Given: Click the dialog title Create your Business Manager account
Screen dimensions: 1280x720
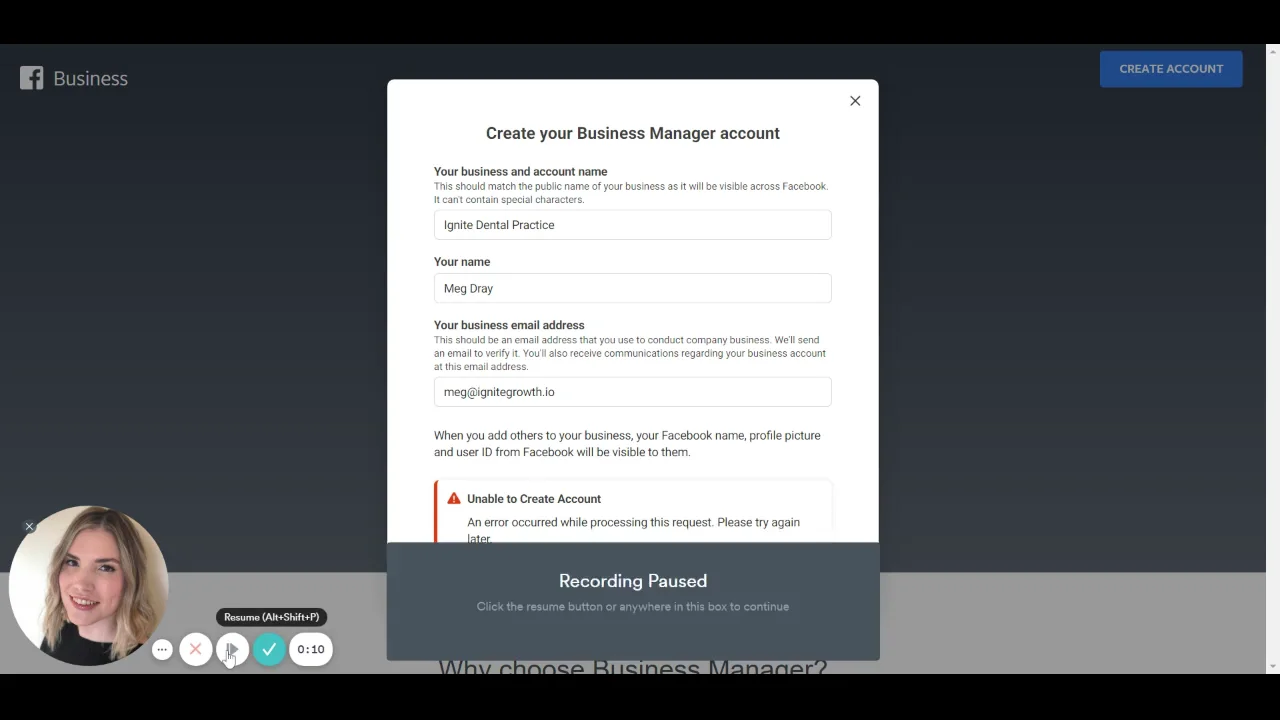Looking at the screenshot, I should pos(633,133).
